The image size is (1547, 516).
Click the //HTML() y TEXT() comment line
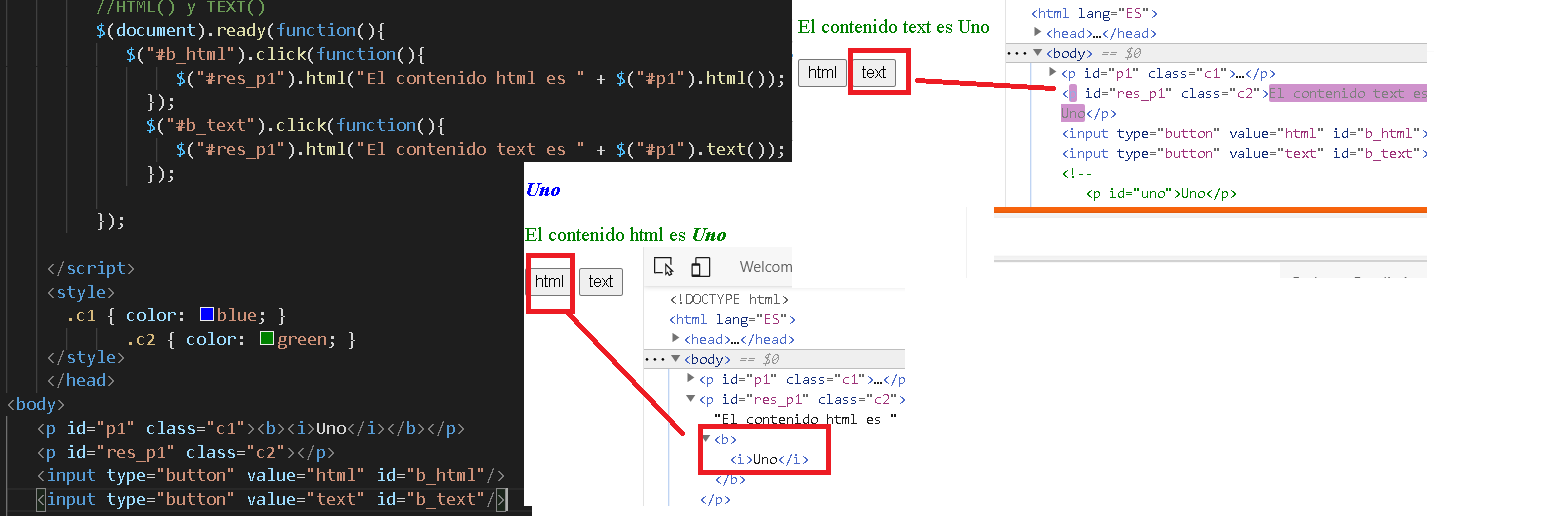181,6
